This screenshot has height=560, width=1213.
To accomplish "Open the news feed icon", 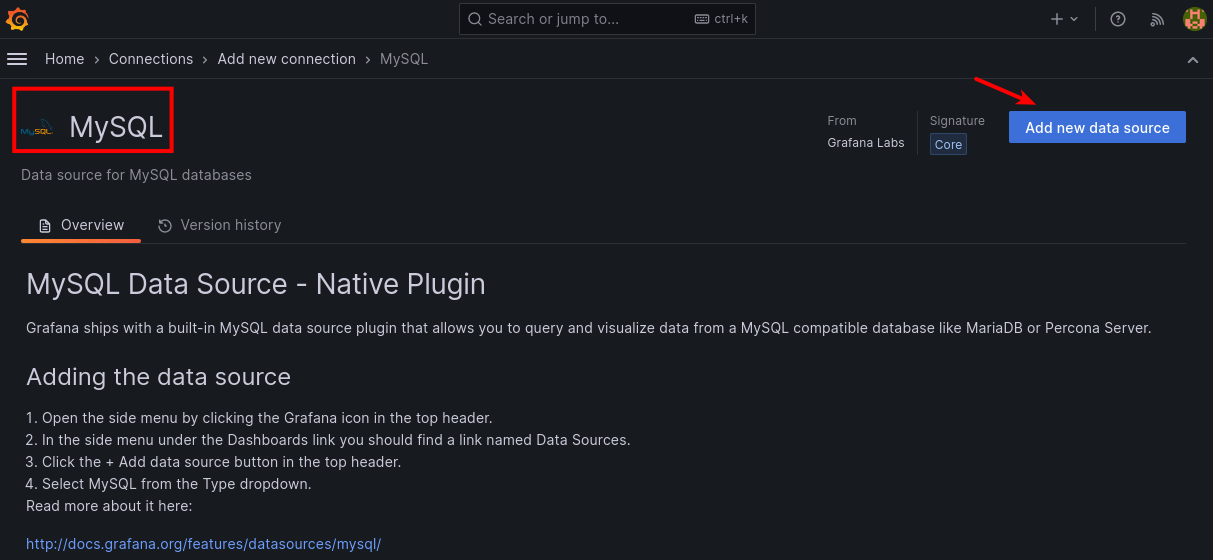I will pos(1158,19).
